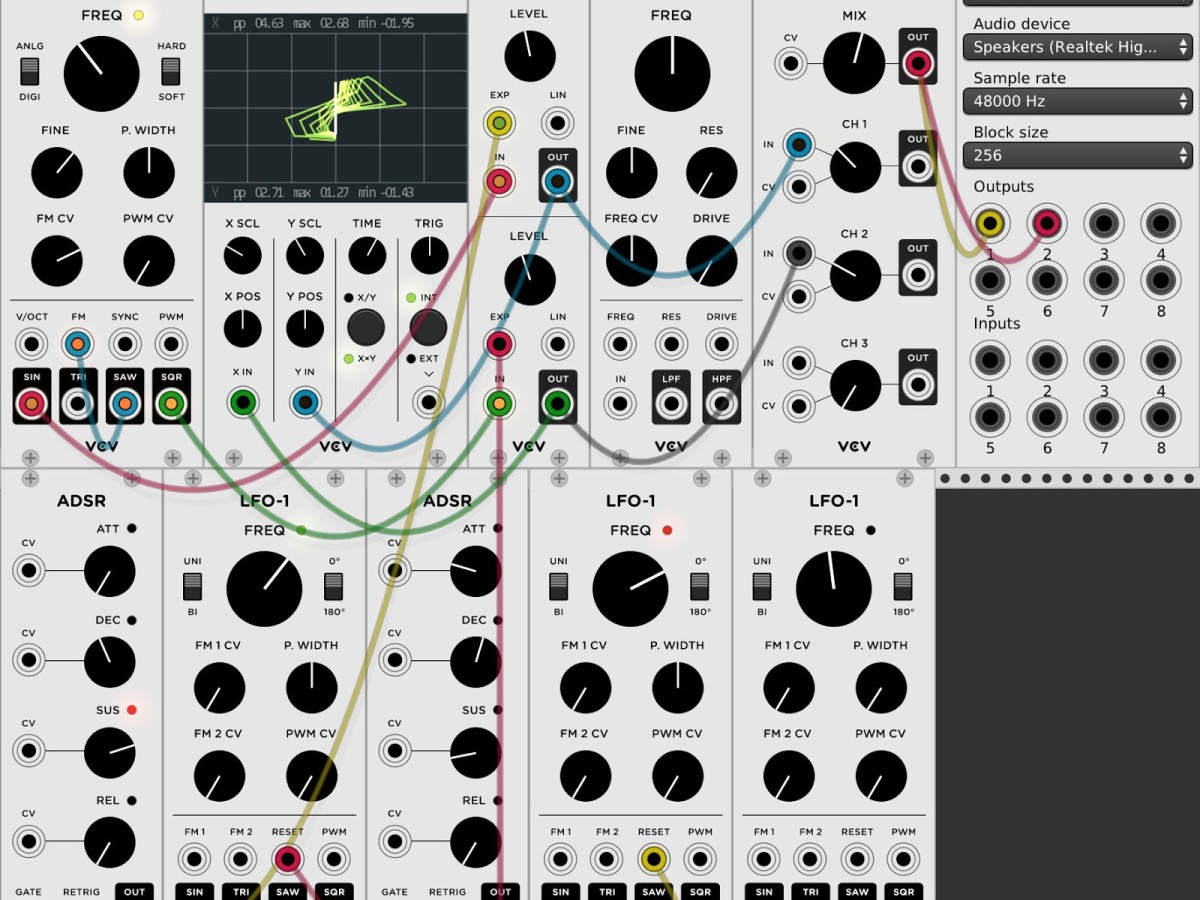Flip the UNI/BI switch on the rightmost LFO-1
The width and height of the screenshot is (1200, 900).
point(762,586)
